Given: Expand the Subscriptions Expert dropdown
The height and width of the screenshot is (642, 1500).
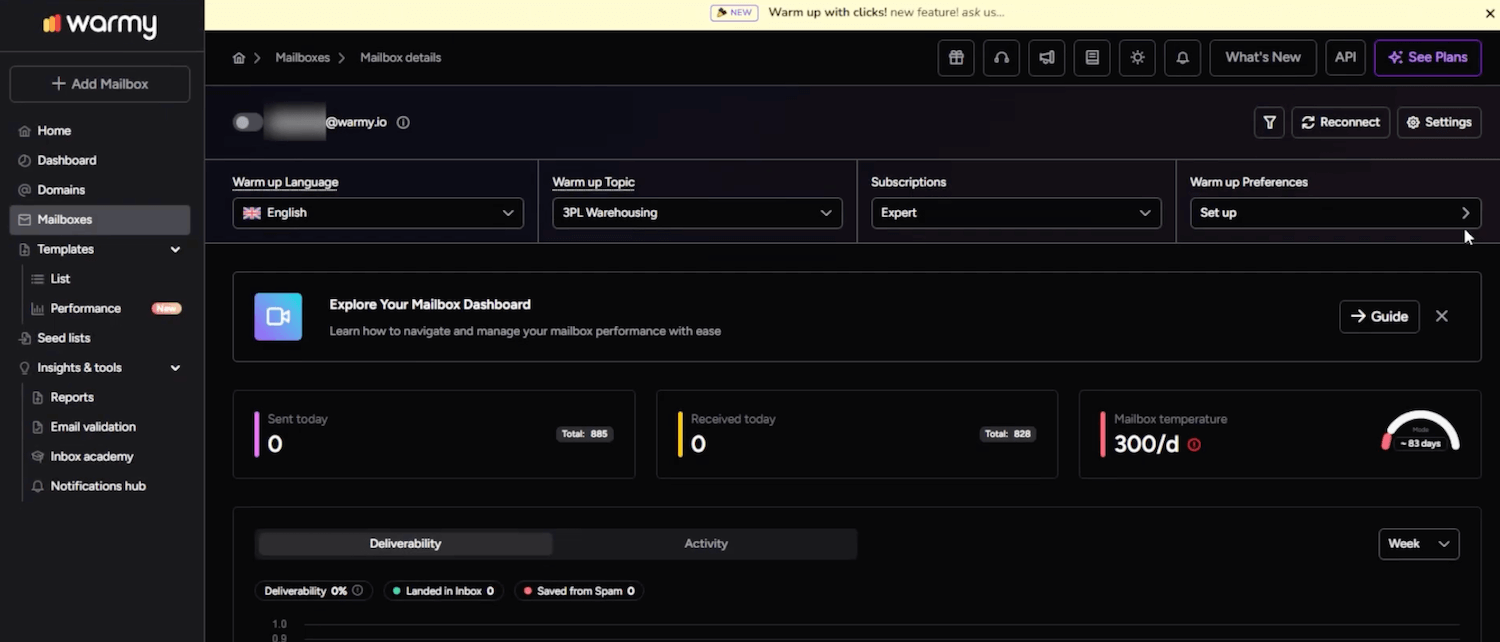Looking at the screenshot, I should tap(1015, 213).
